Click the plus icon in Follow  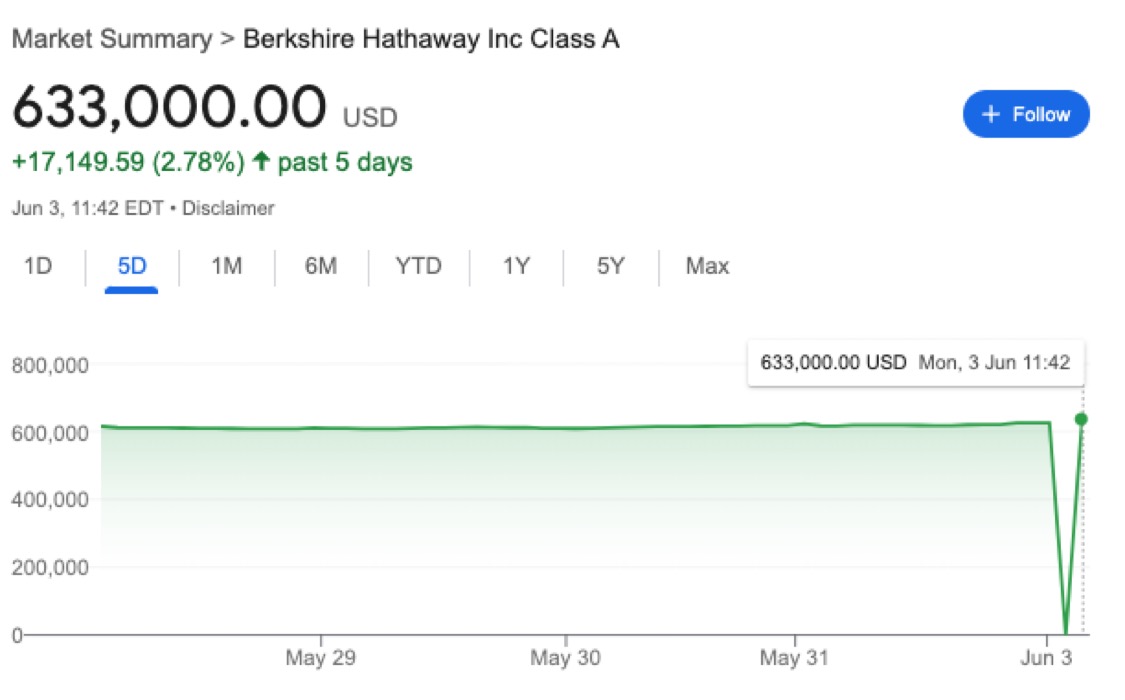tap(991, 115)
